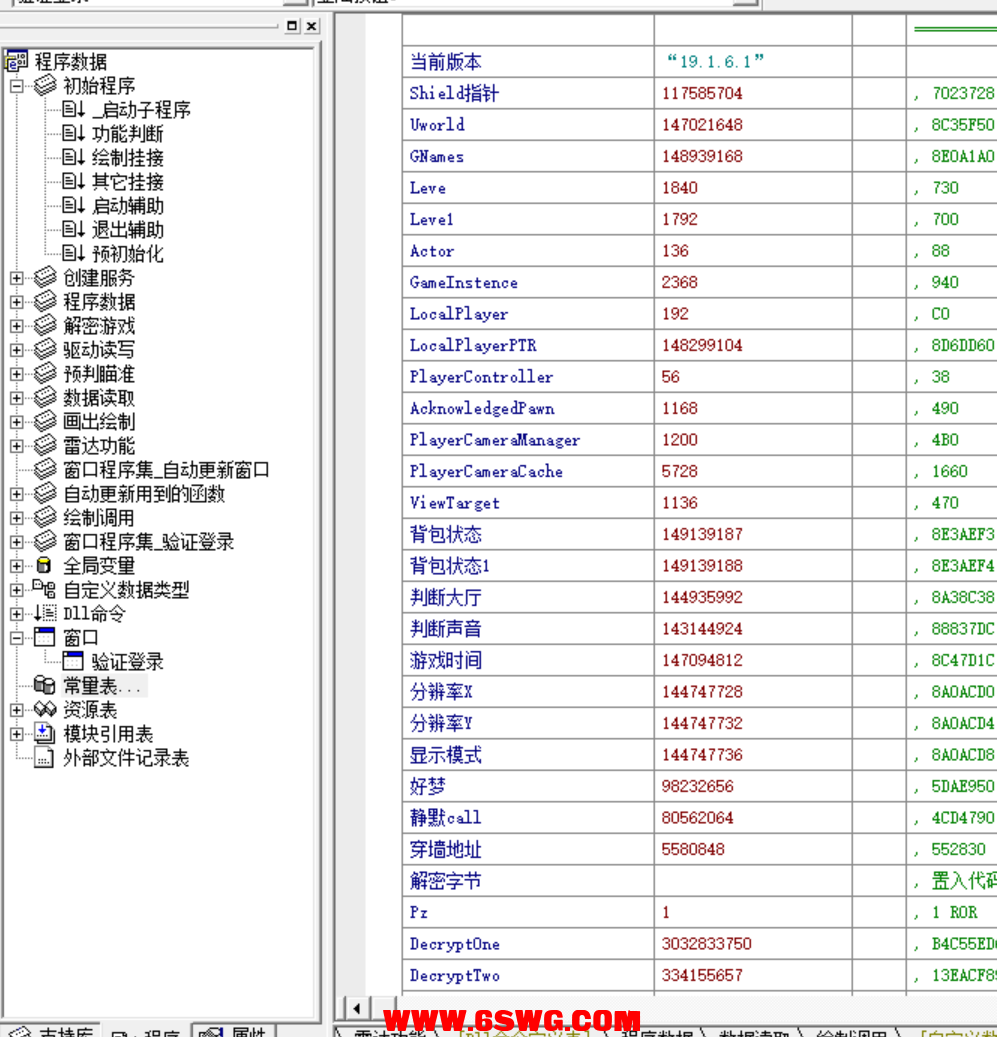Image resolution: width=997 pixels, height=1037 pixels.
Task: Click the 窗口 window icon
Action: (x=44, y=637)
